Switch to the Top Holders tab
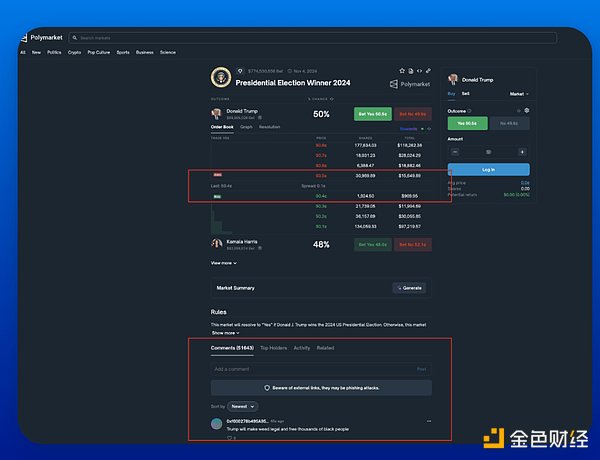The width and height of the screenshot is (600, 460). point(273,348)
